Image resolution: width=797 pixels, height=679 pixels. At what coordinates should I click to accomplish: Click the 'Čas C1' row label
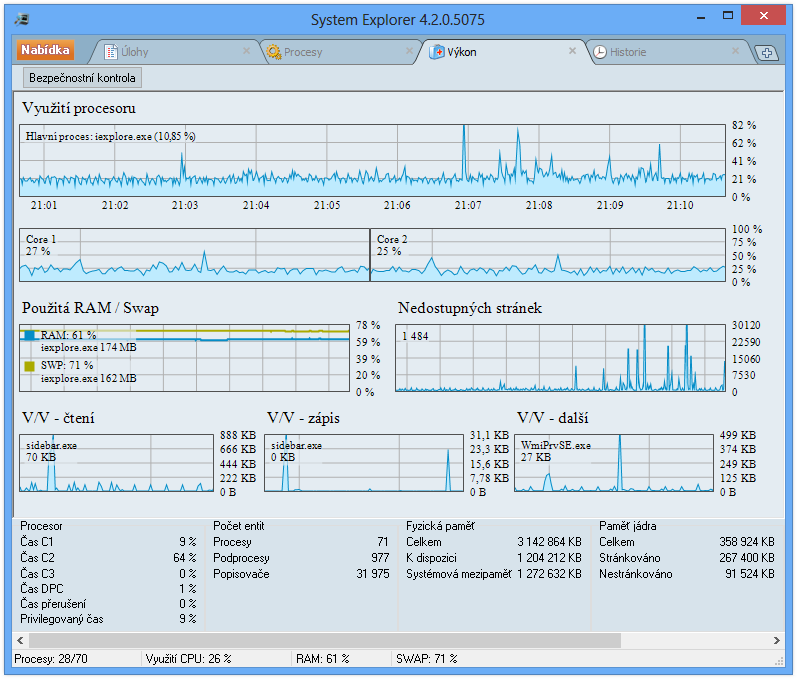37,542
